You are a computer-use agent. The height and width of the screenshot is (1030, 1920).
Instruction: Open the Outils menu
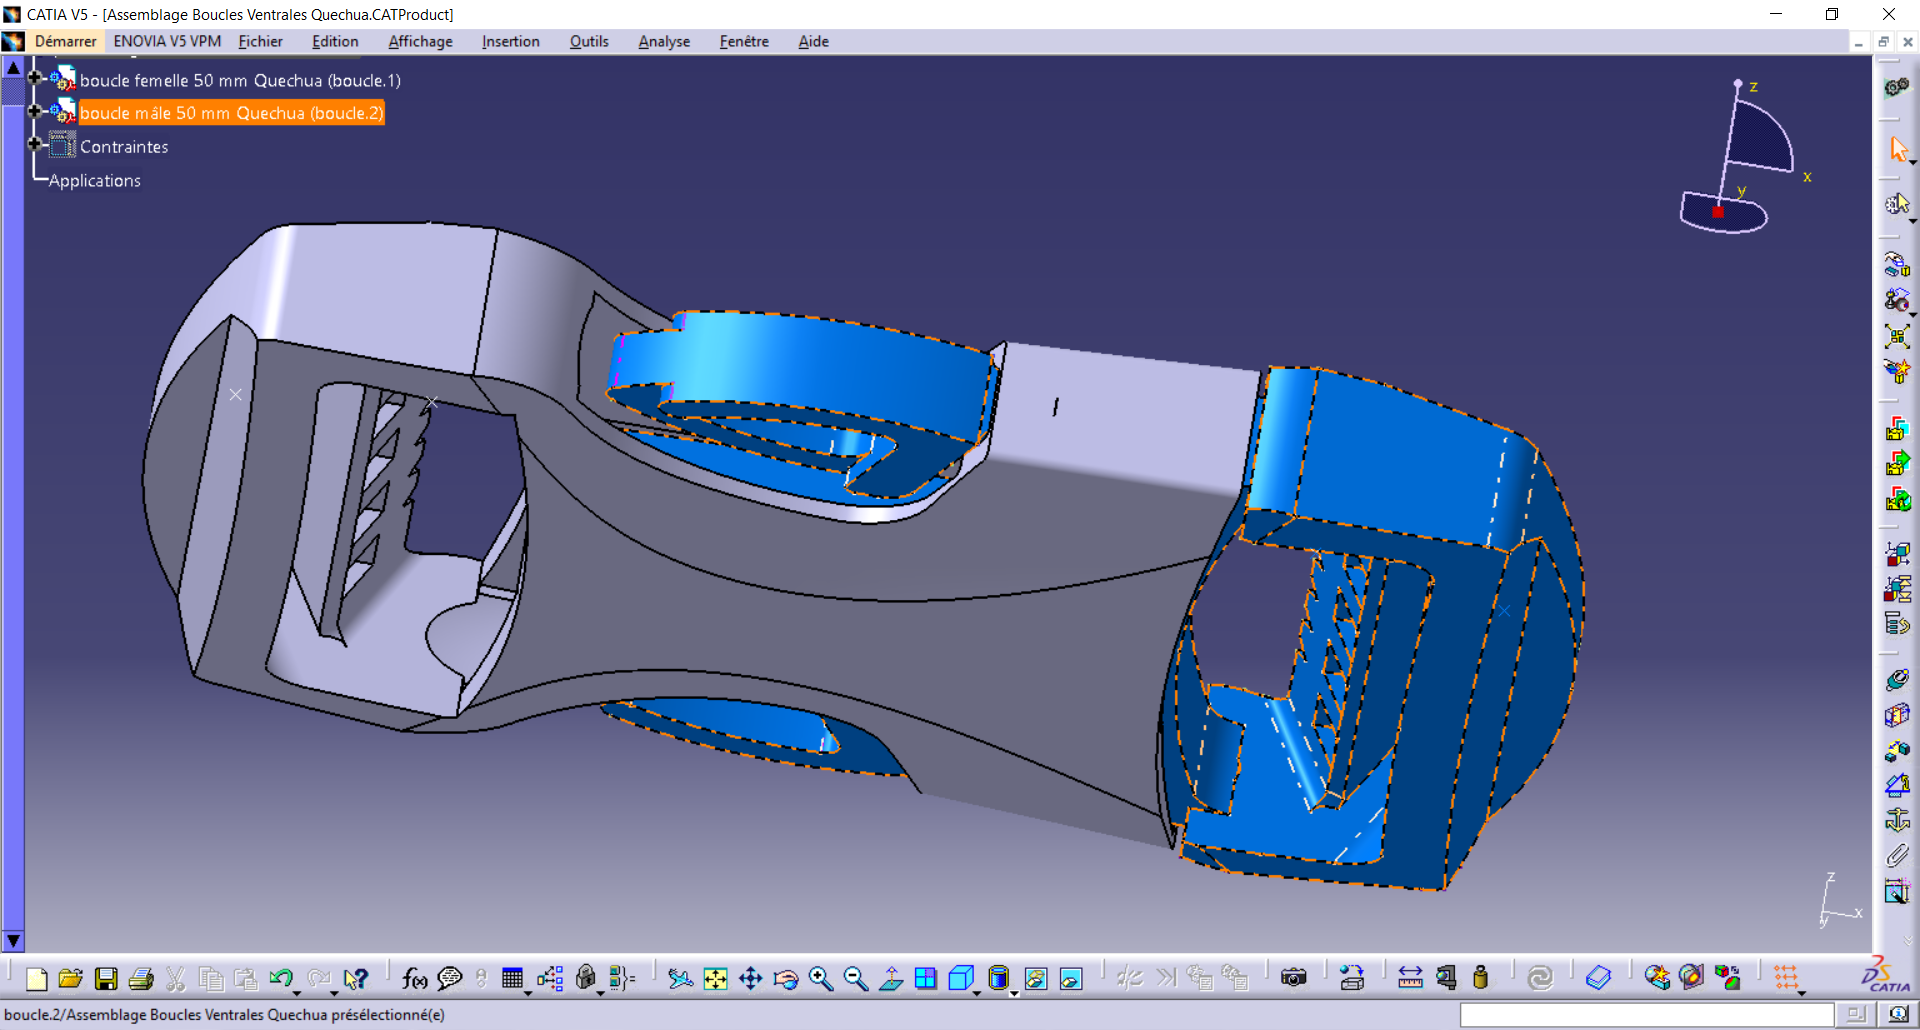tap(589, 41)
